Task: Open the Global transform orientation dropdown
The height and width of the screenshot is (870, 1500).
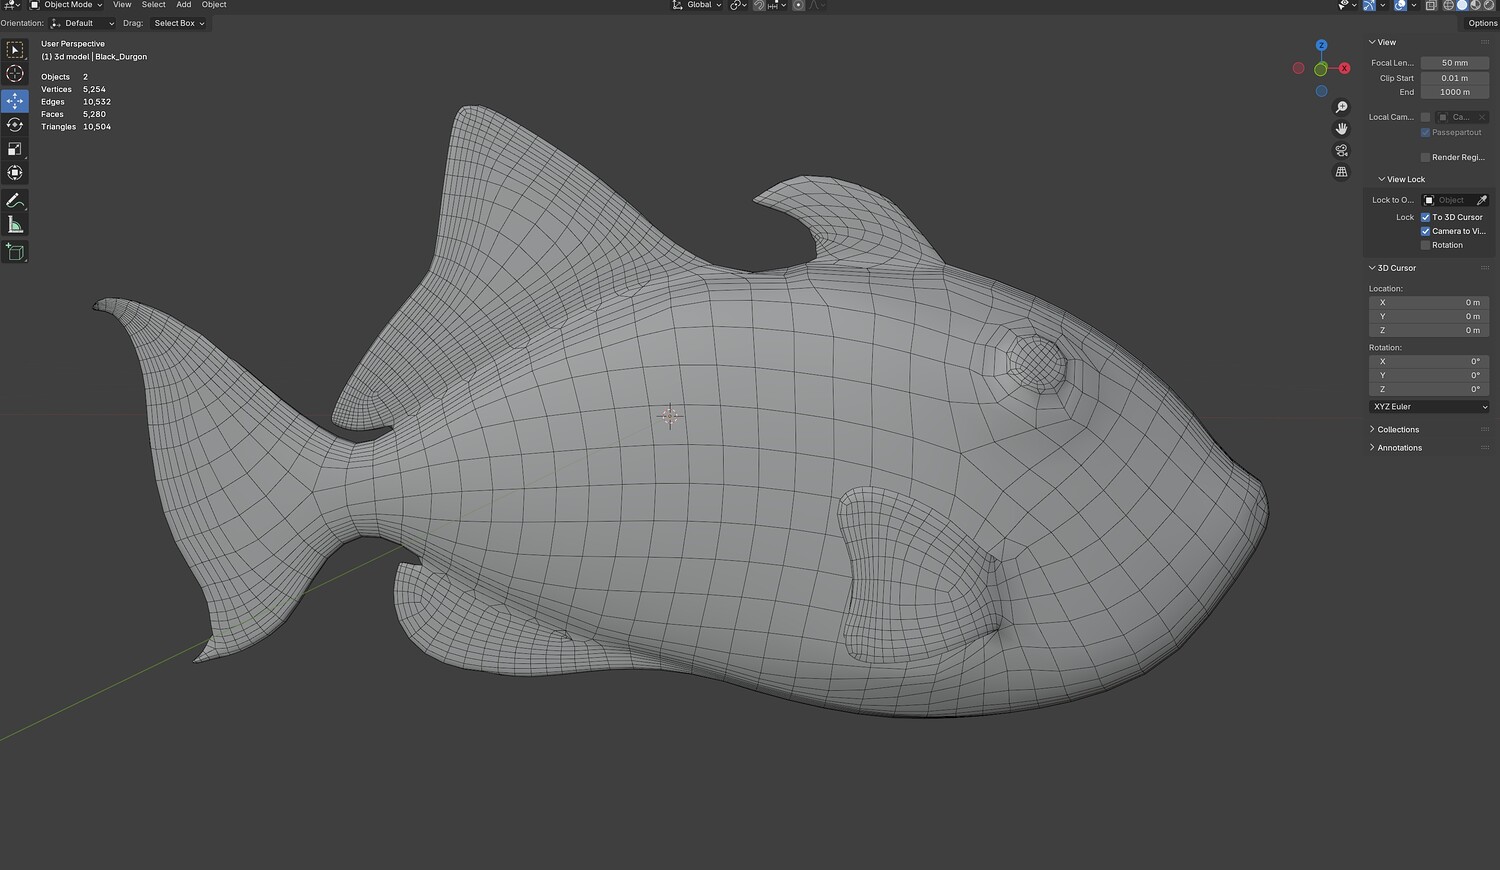Action: coord(696,5)
